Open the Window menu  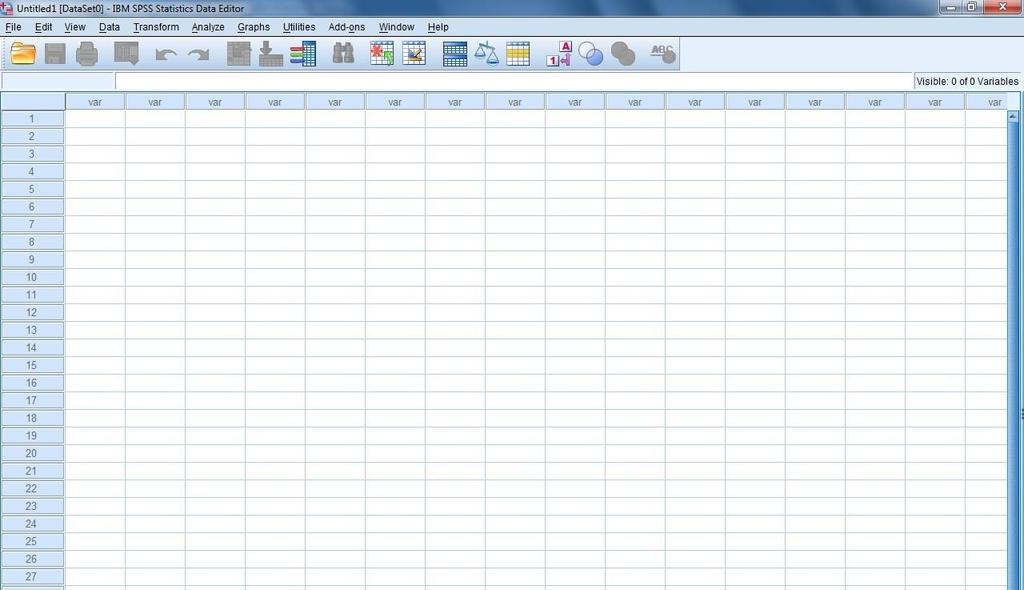[x=396, y=27]
